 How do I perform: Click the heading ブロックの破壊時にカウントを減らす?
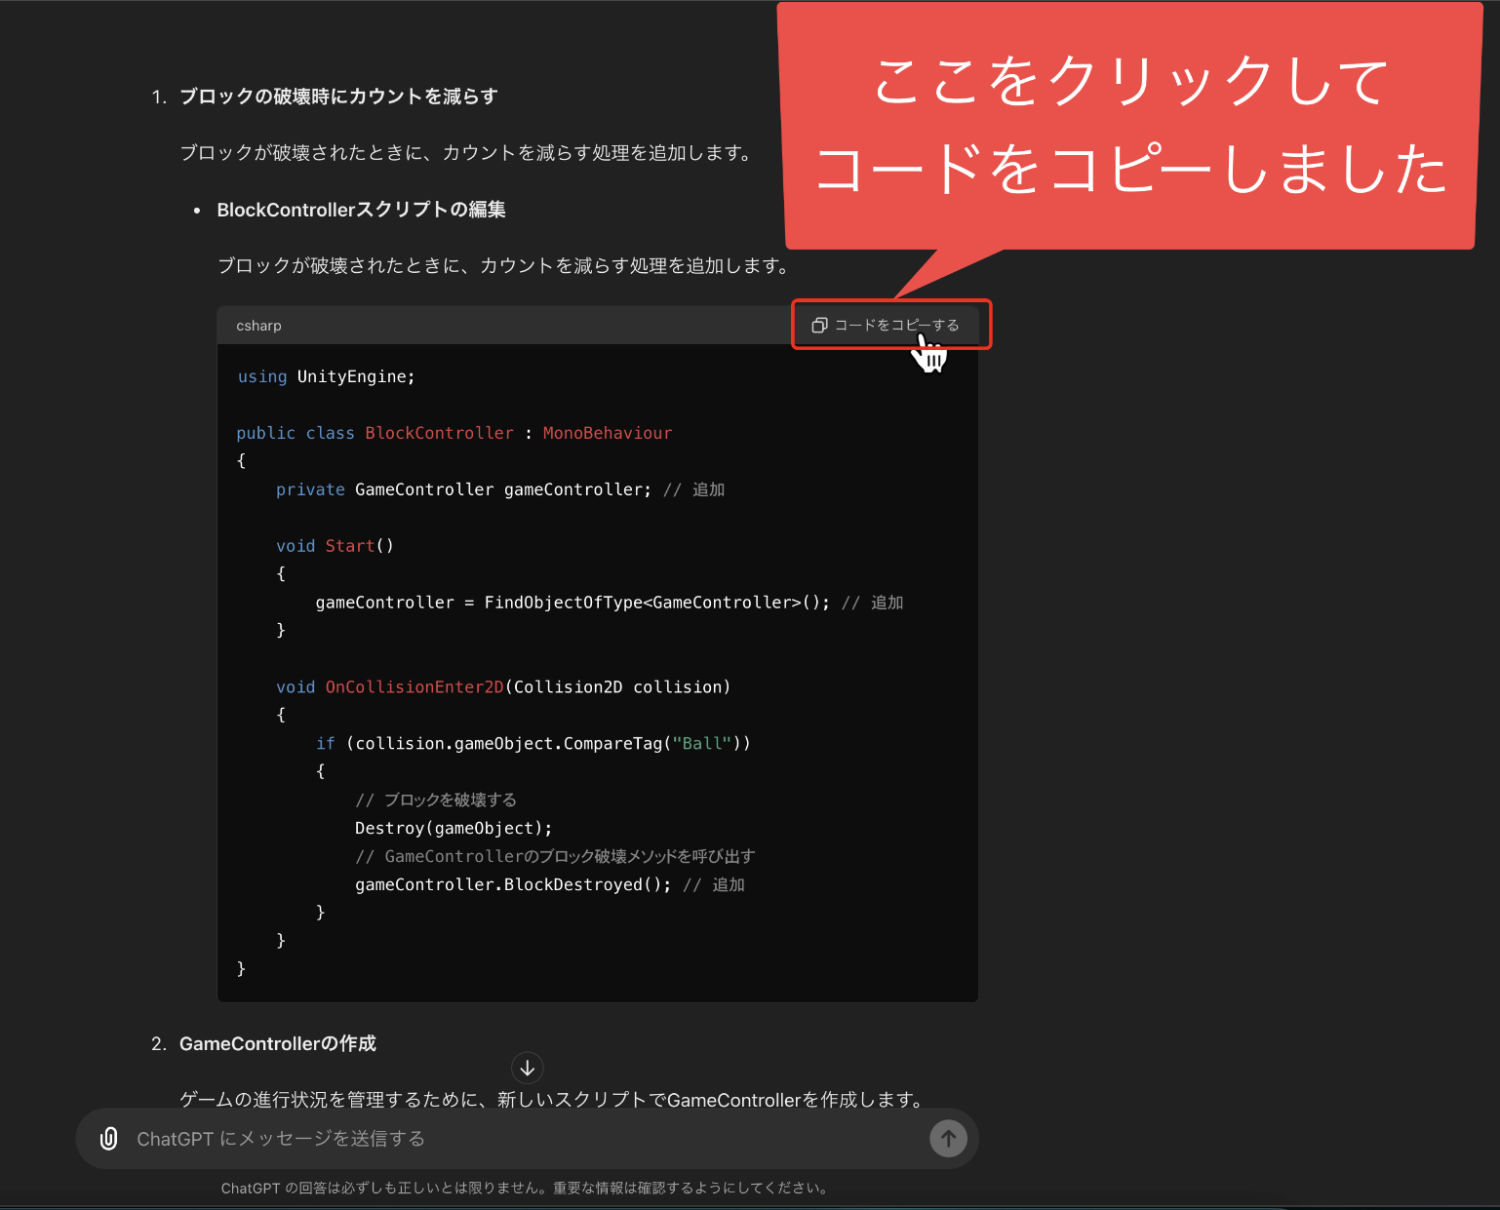pos(338,96)
